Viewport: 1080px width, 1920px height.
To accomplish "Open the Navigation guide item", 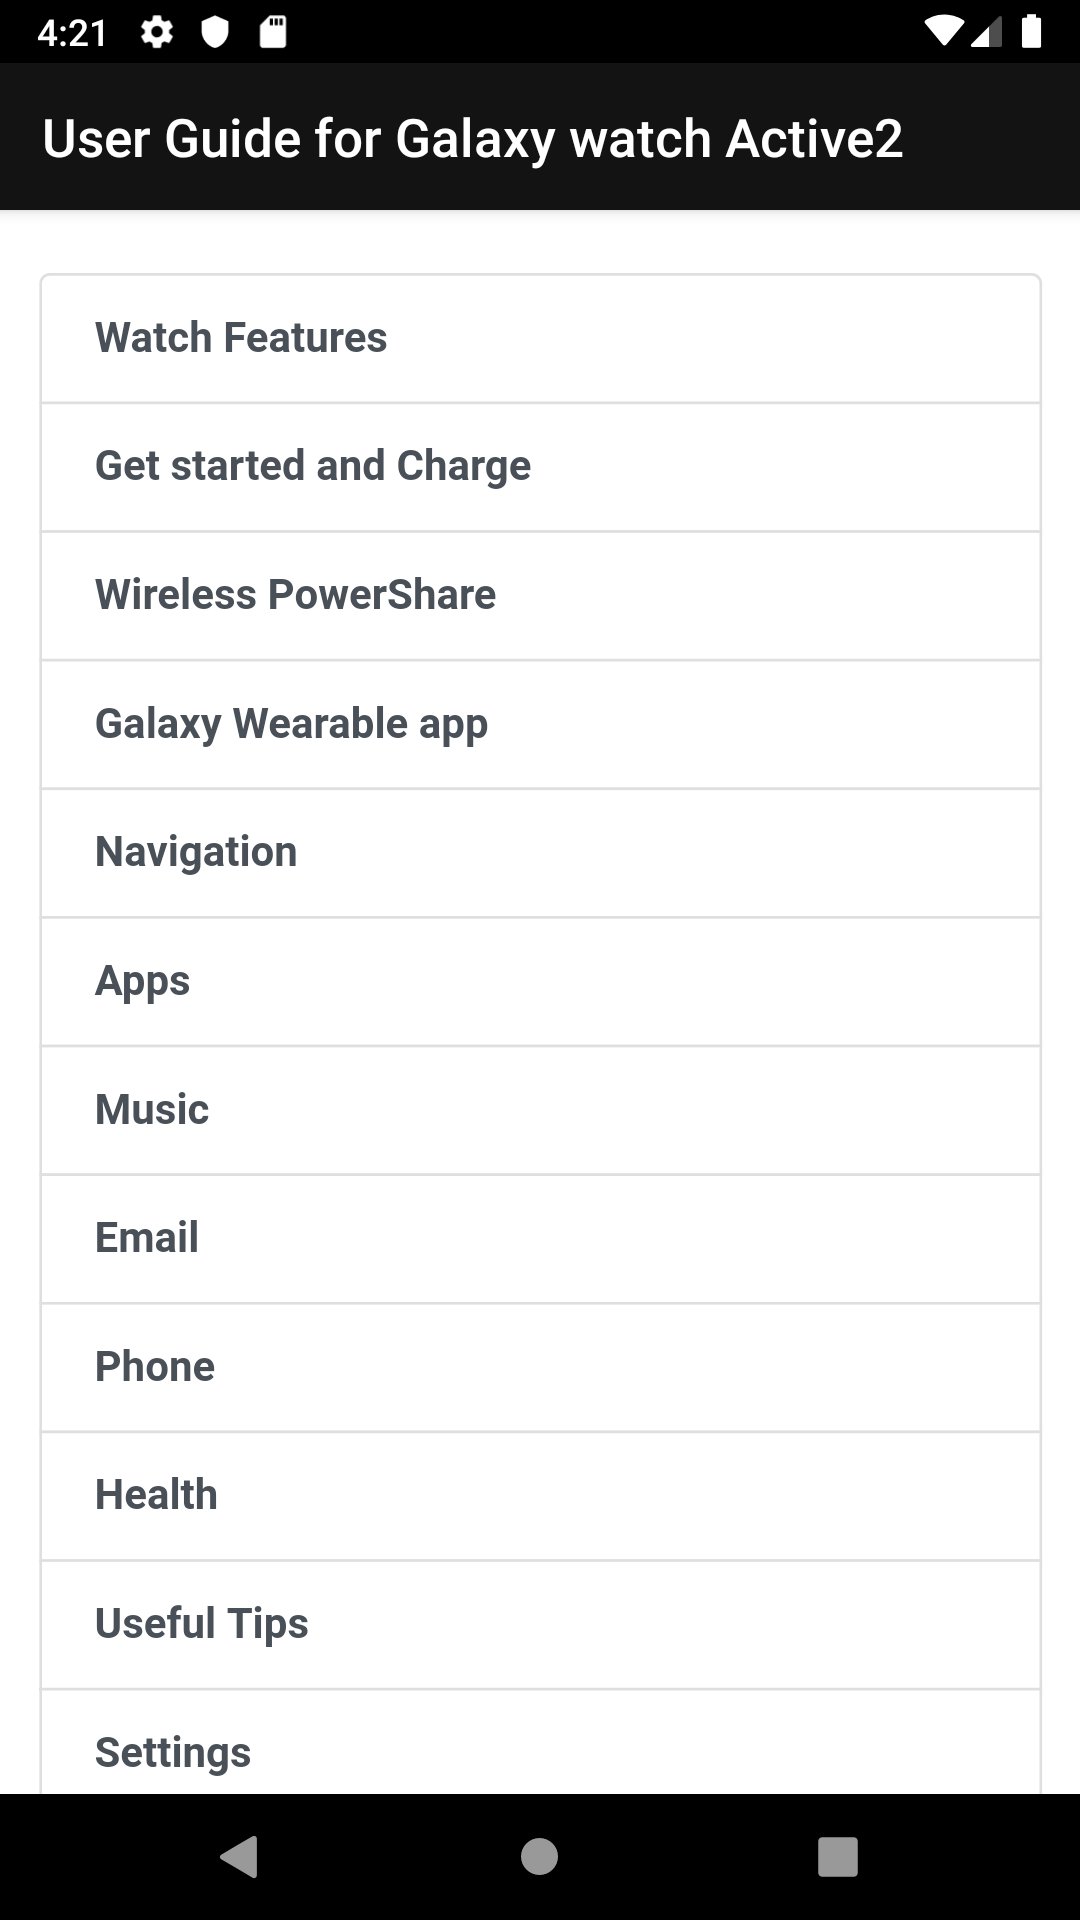I will pyautogui.click(x=540, y=853).
